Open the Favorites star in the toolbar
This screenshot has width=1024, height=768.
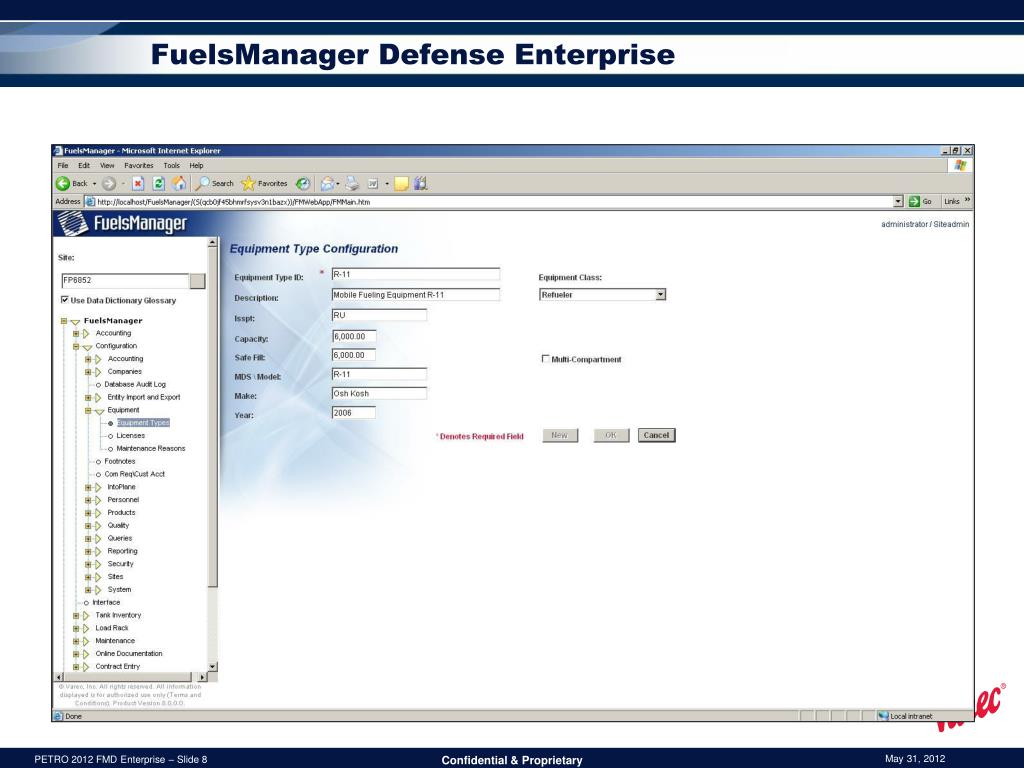[x=264, y=184]
